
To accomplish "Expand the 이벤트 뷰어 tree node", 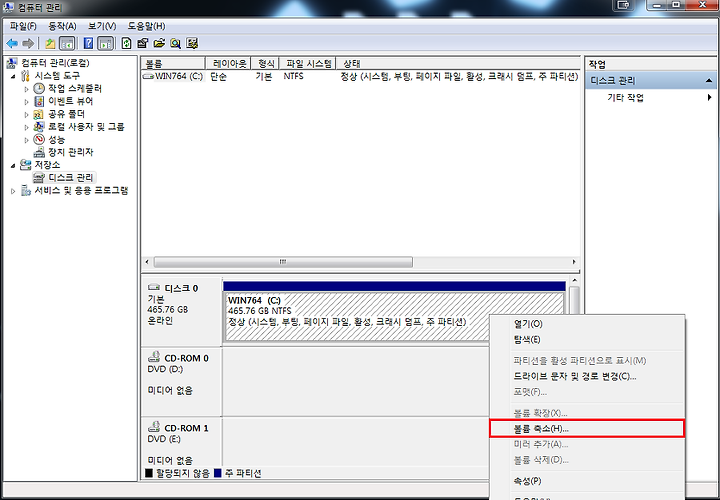I will [26, 101].
